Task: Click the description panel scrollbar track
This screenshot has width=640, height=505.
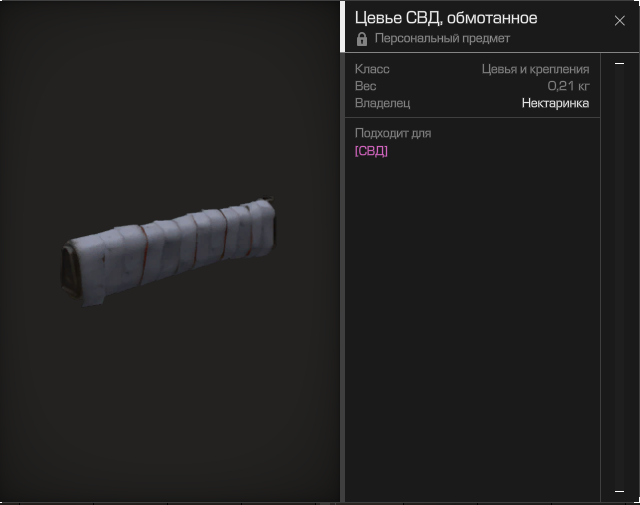Action: point(619,278)
